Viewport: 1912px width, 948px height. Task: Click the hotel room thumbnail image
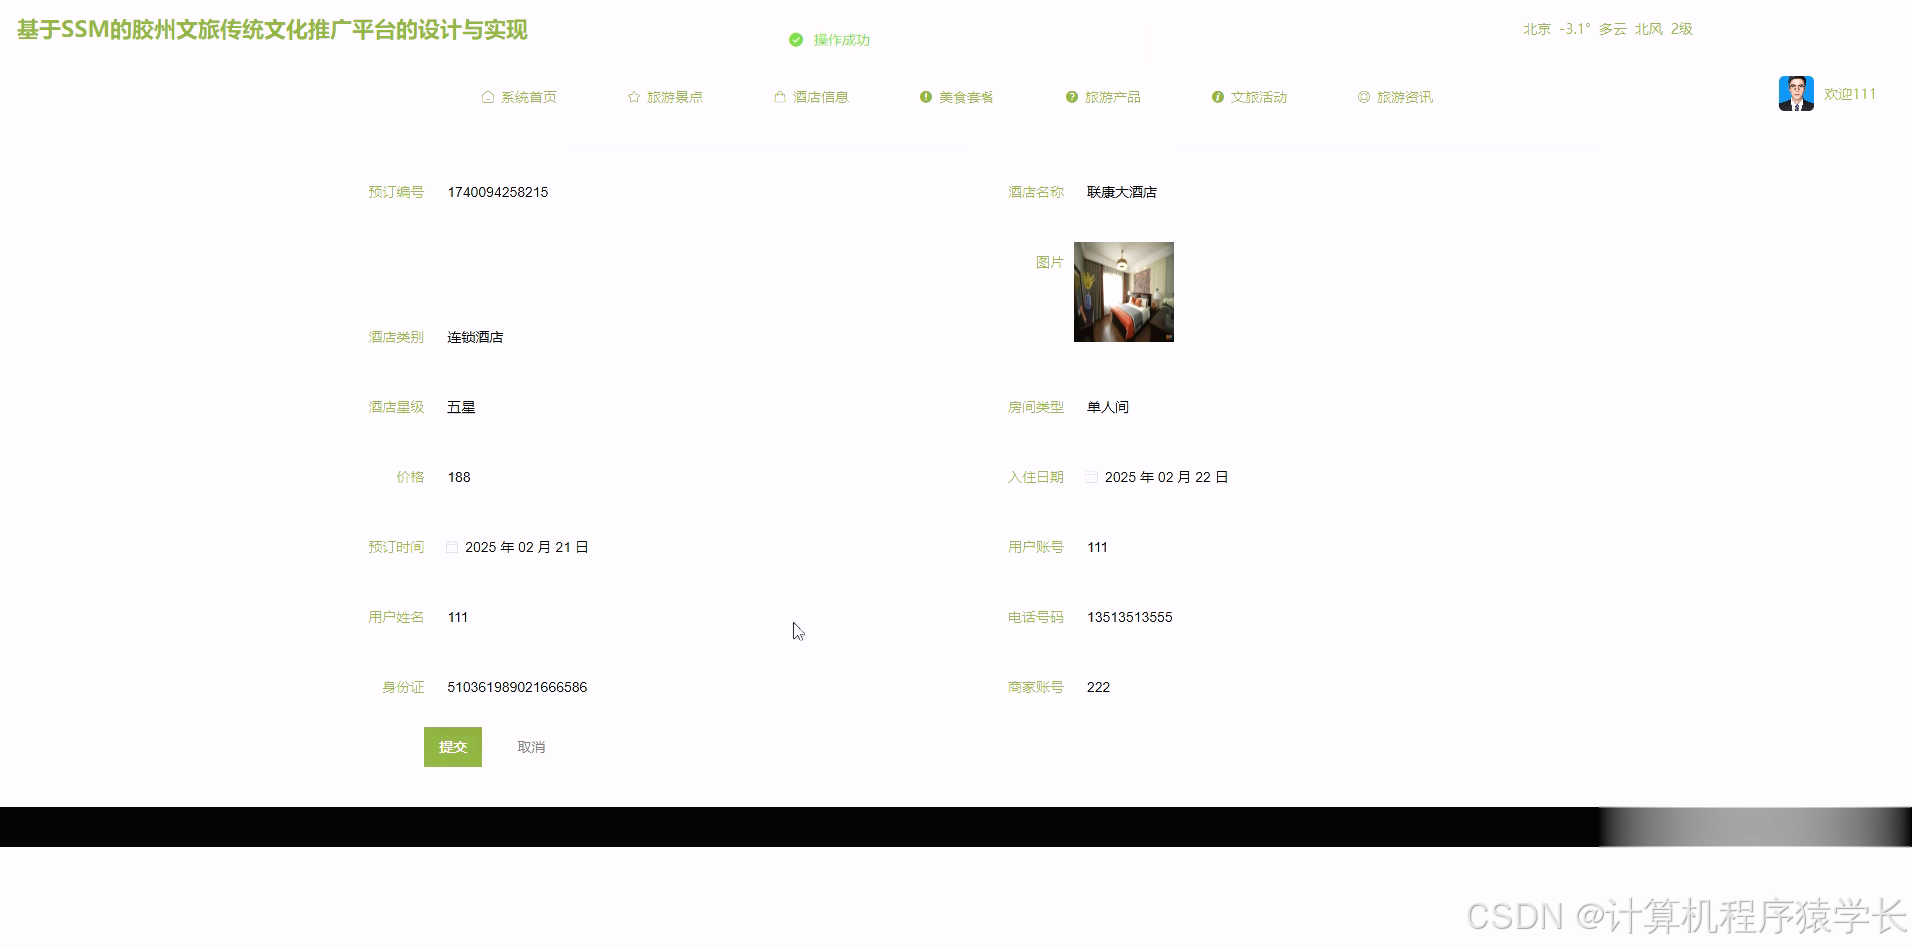point(1123,291)
